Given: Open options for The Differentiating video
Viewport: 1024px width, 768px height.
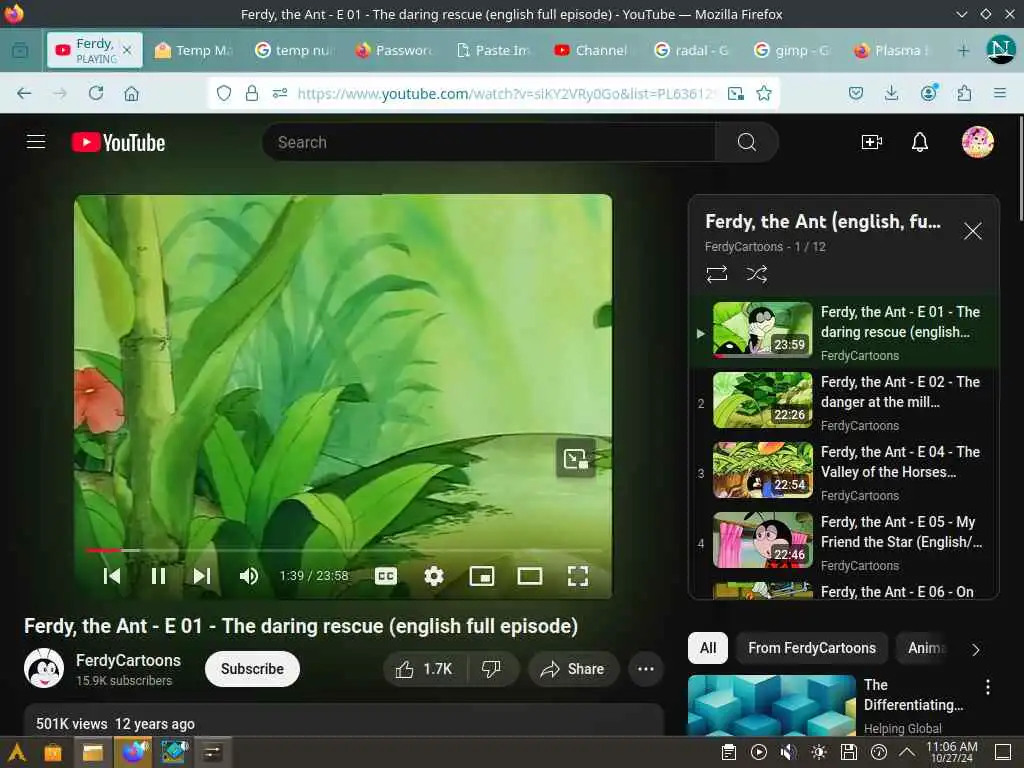Looking at the screenshot, I should [987, 686].
